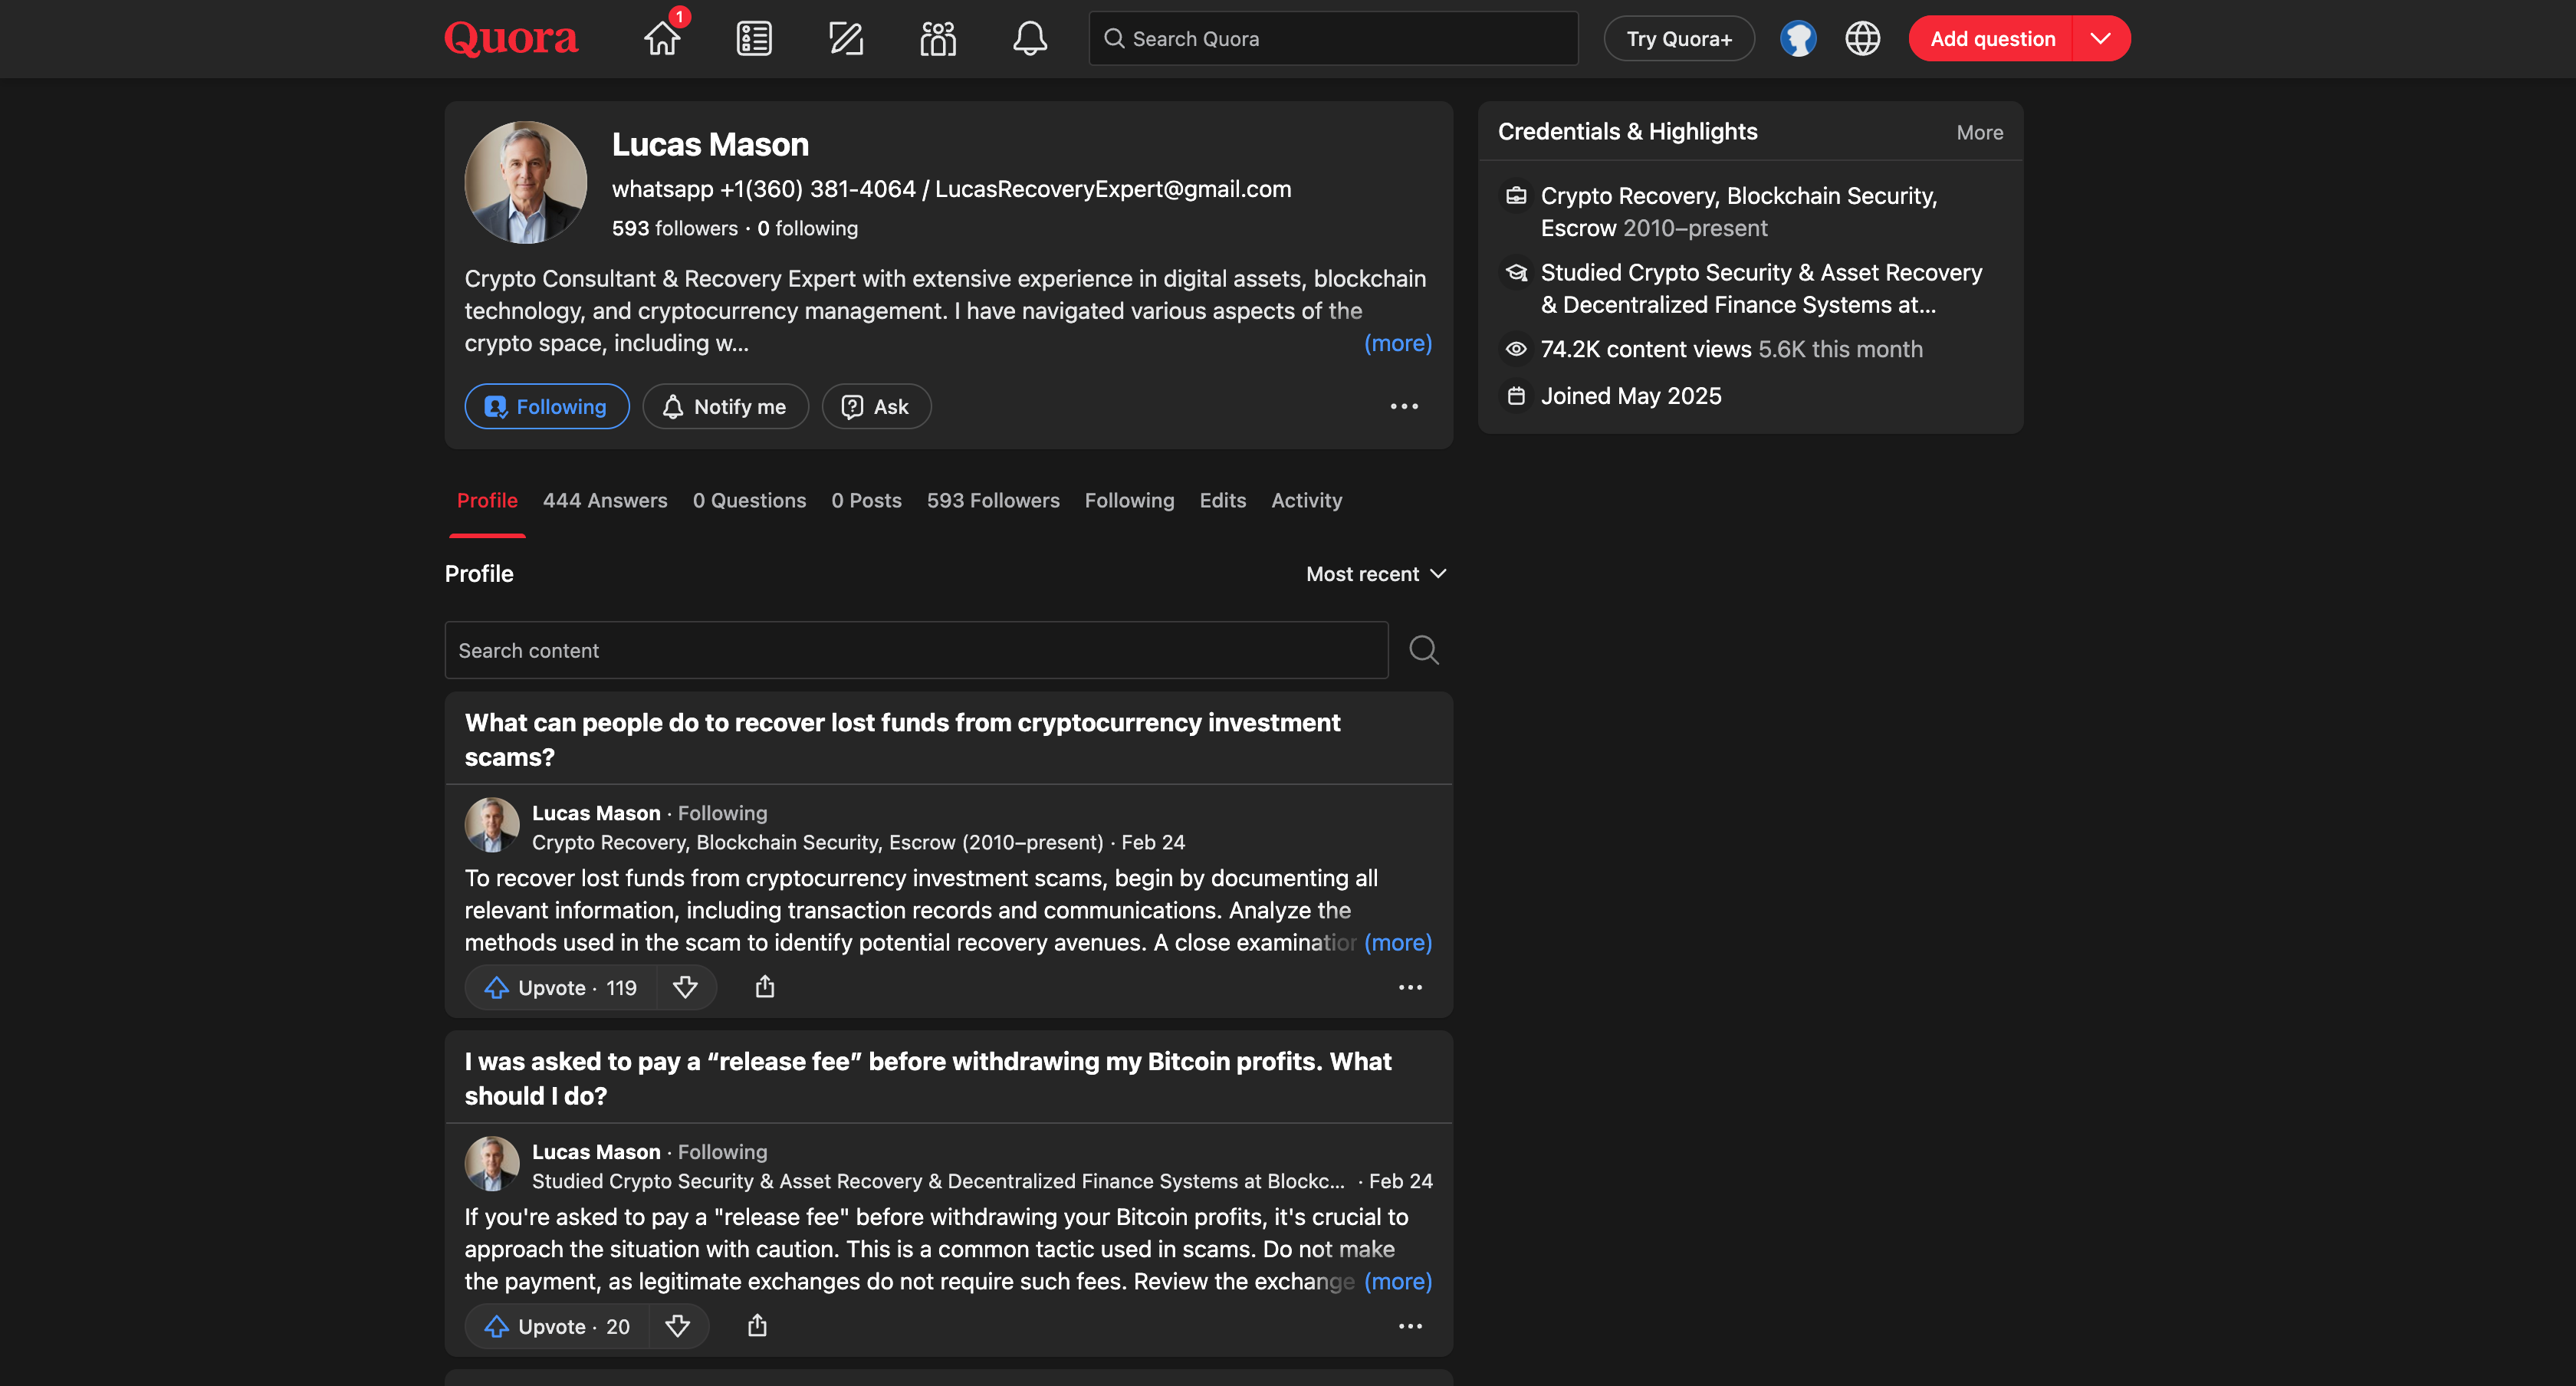This screenshot has height=1386, width=2576.
Task: Click the Lucas Mason profile heading
Action: tap(710, 145)
